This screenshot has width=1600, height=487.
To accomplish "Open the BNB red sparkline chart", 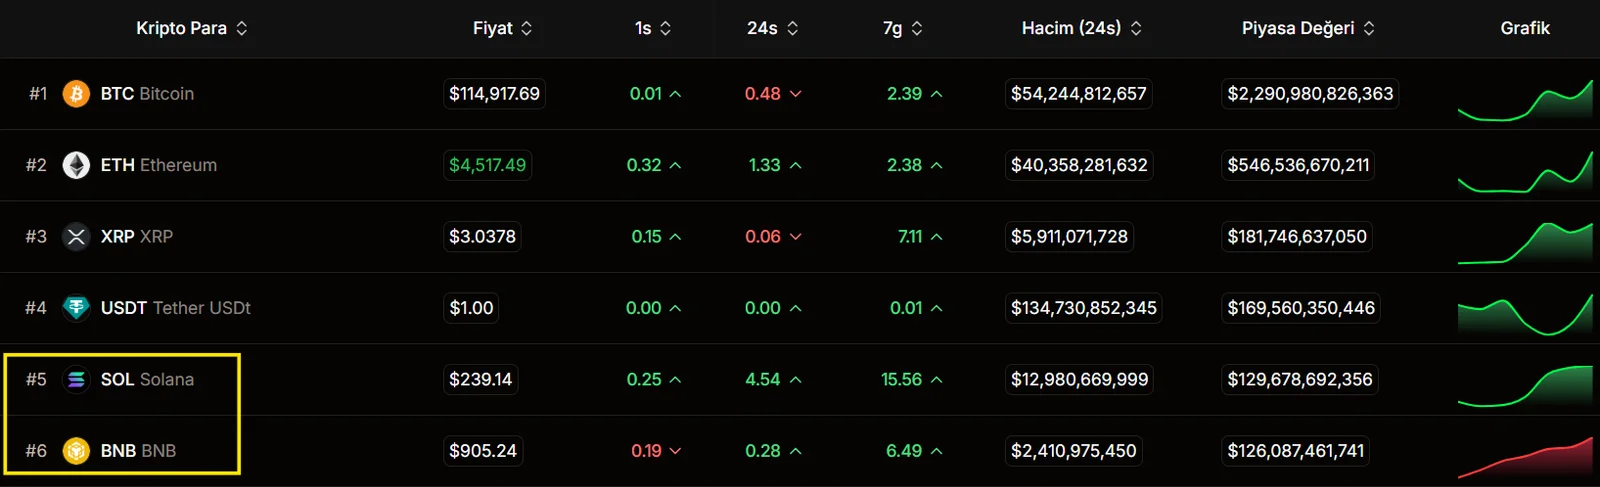I will point(1525,458).
